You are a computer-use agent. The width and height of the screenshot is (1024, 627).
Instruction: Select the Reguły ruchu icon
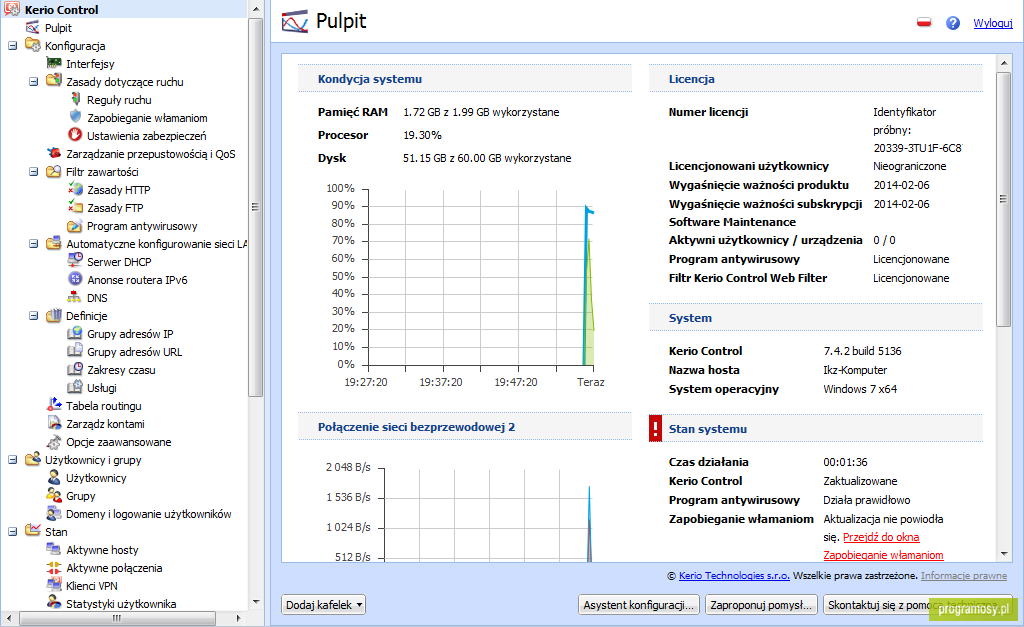click(75, 99)
